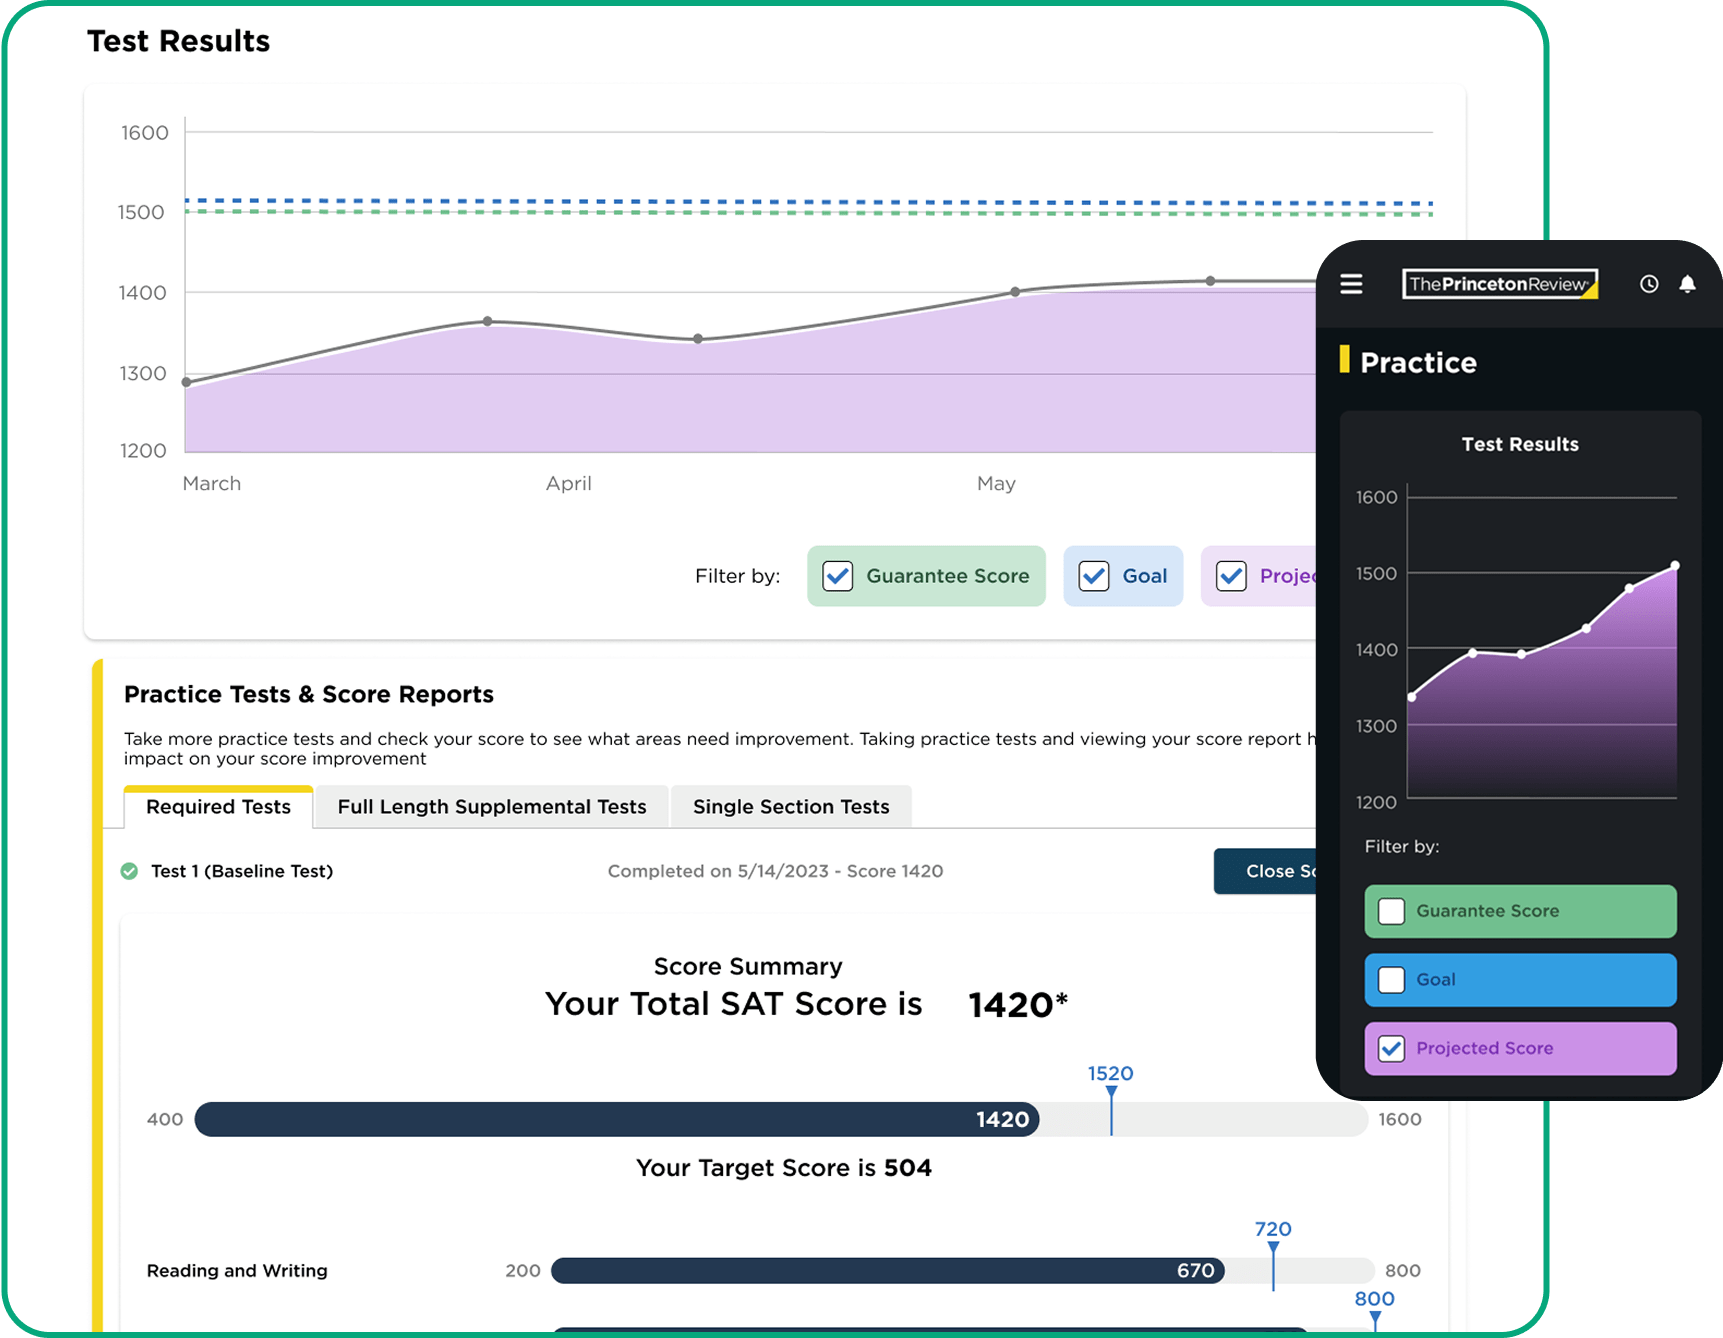This screenshot has width=1723, height=1338.
Task: Click the 1420 total score progress bar
Action: (x=616, y=1119)
